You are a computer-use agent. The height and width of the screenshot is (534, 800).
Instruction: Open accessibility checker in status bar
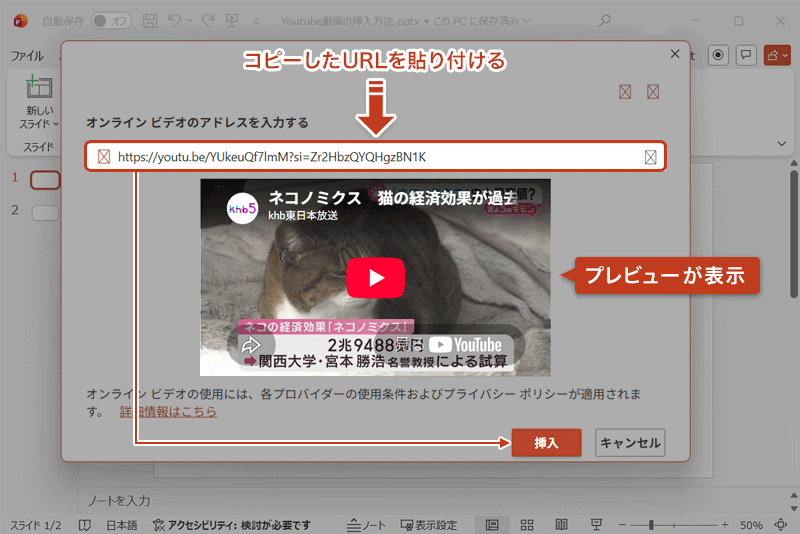[x=232, y=525]
